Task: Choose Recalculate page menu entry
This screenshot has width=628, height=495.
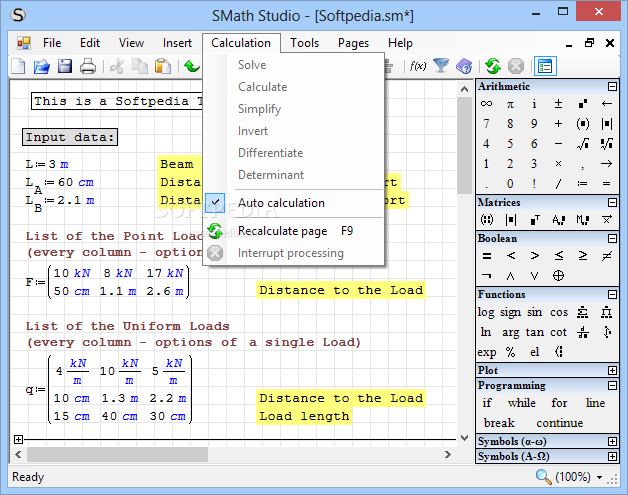Action: click(x=294, y=231)
